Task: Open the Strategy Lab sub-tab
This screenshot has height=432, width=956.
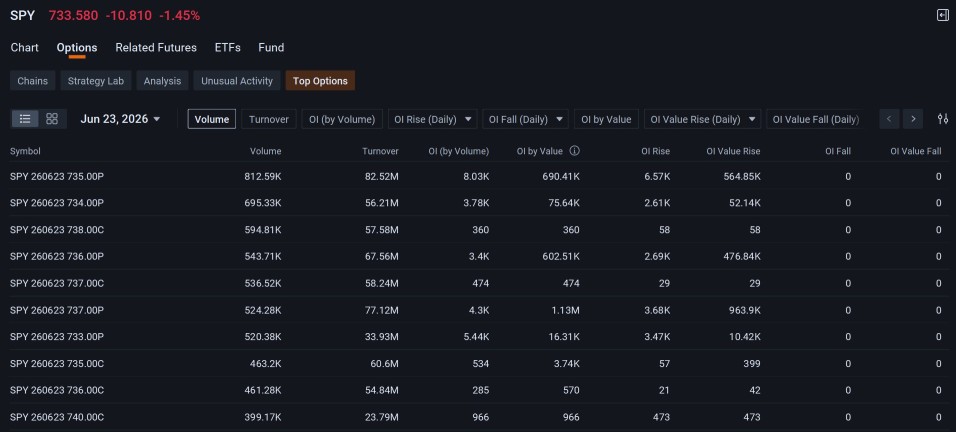Action: click(96, 81)
